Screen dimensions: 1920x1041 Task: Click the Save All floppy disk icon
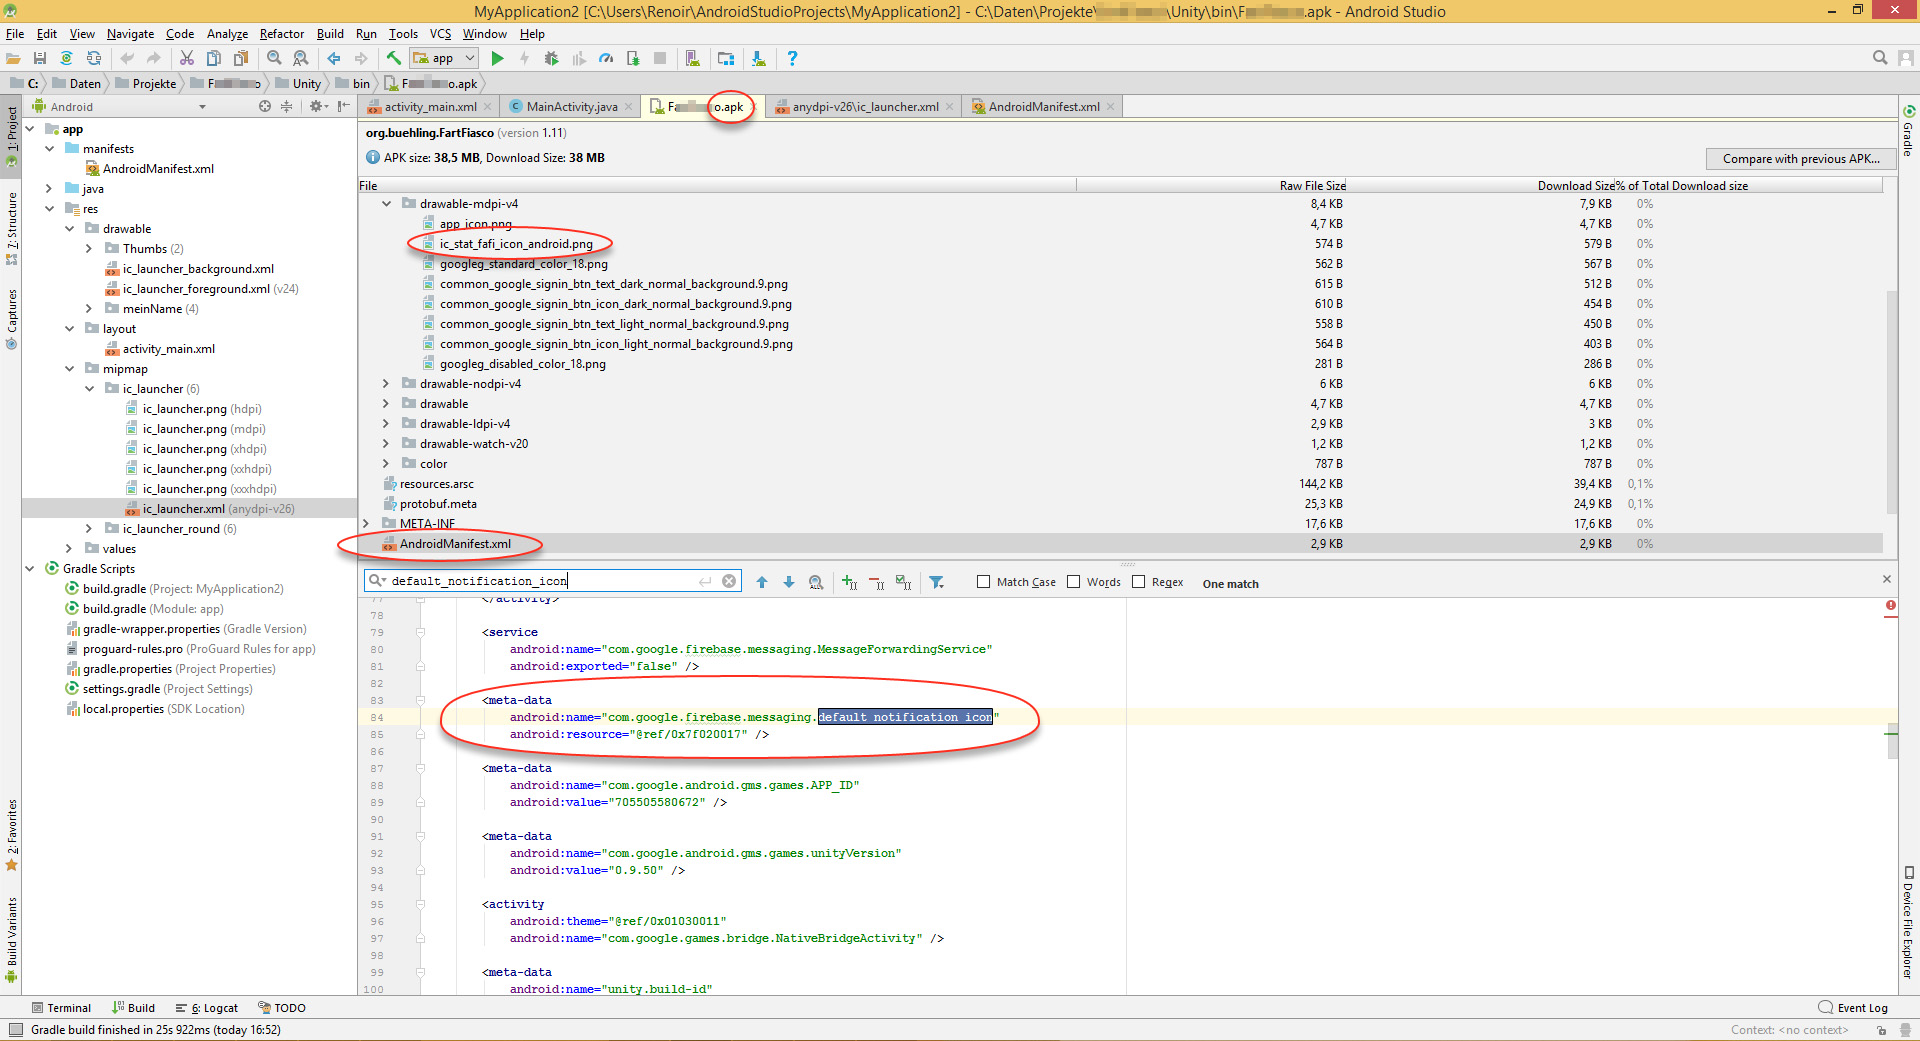(x=40, y=59)
